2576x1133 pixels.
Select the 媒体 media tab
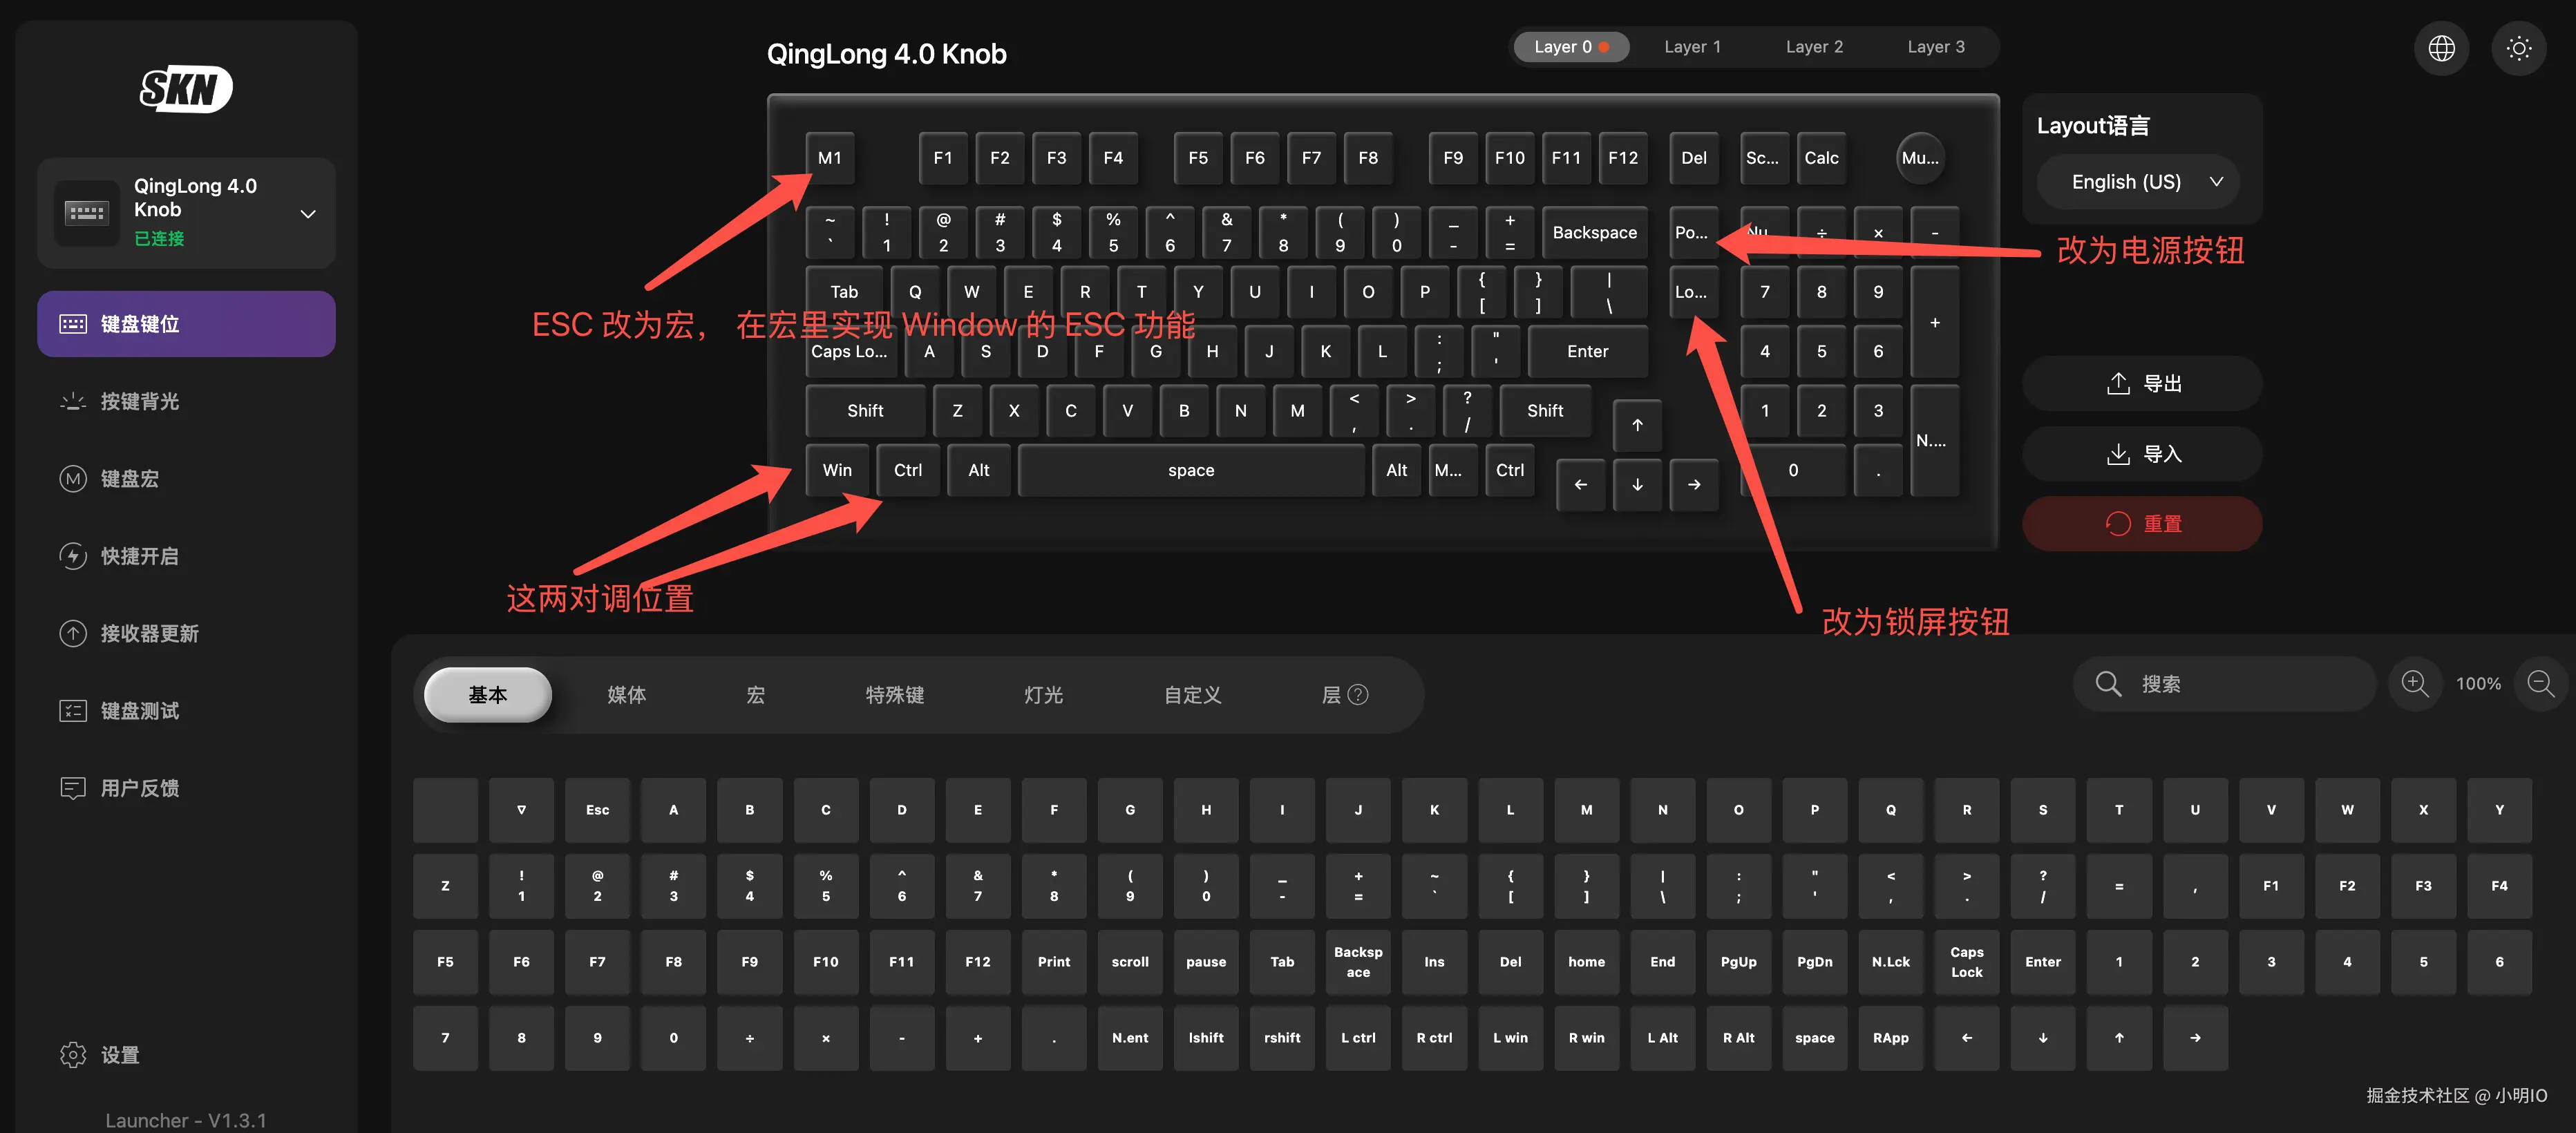627,695
